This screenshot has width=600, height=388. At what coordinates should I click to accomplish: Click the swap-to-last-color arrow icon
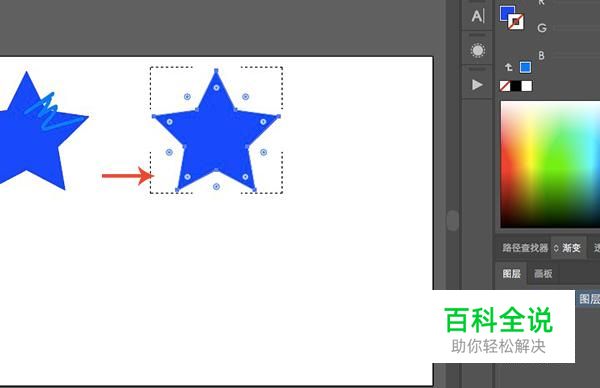508,67
